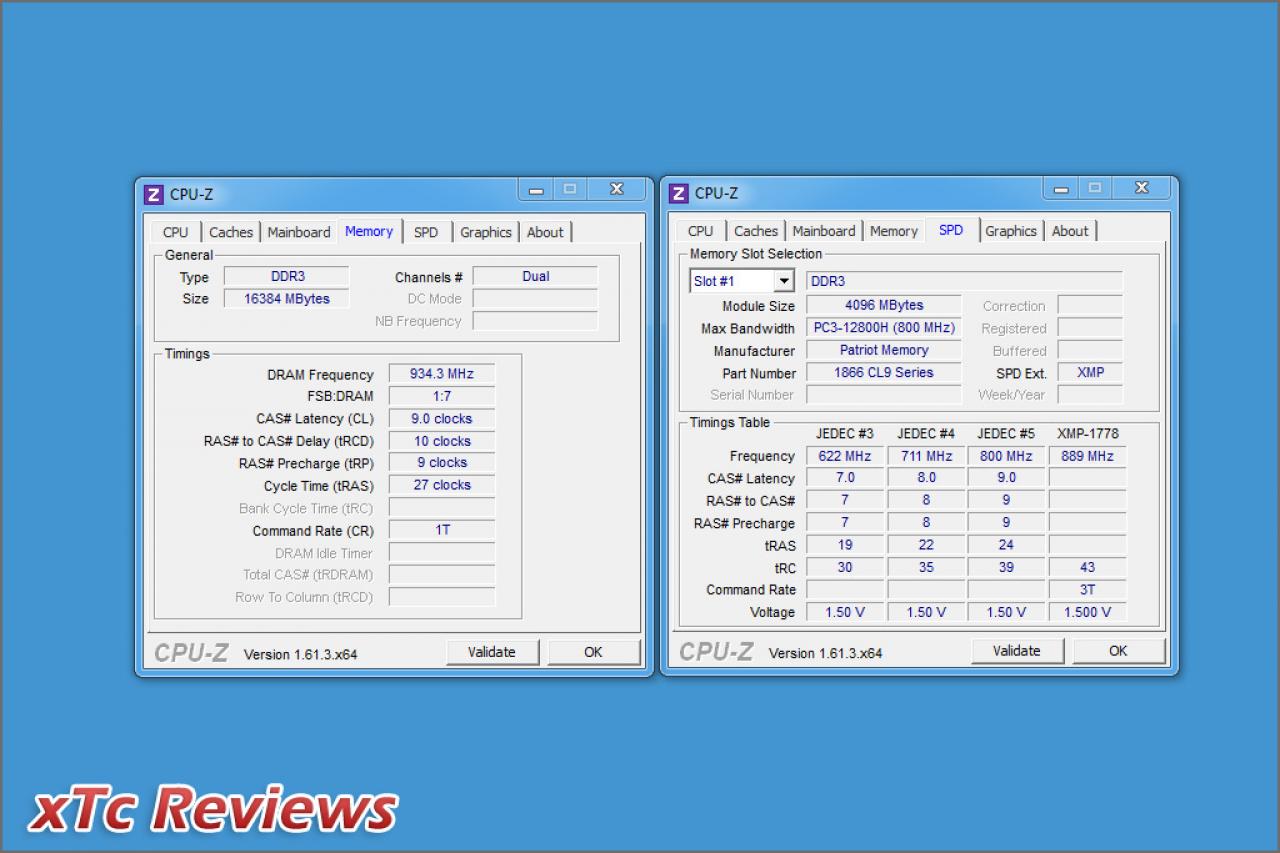Click the 711 MHz frequency cell

pos(926,456)
